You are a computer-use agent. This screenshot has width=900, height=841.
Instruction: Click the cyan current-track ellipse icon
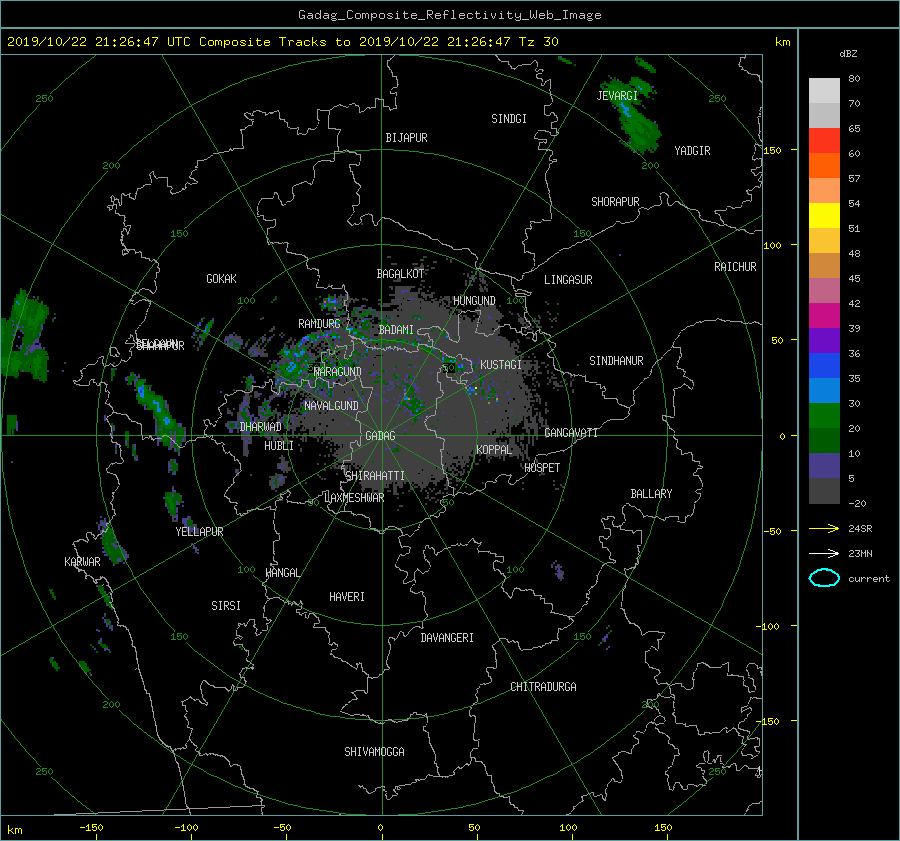pos(824,578)
